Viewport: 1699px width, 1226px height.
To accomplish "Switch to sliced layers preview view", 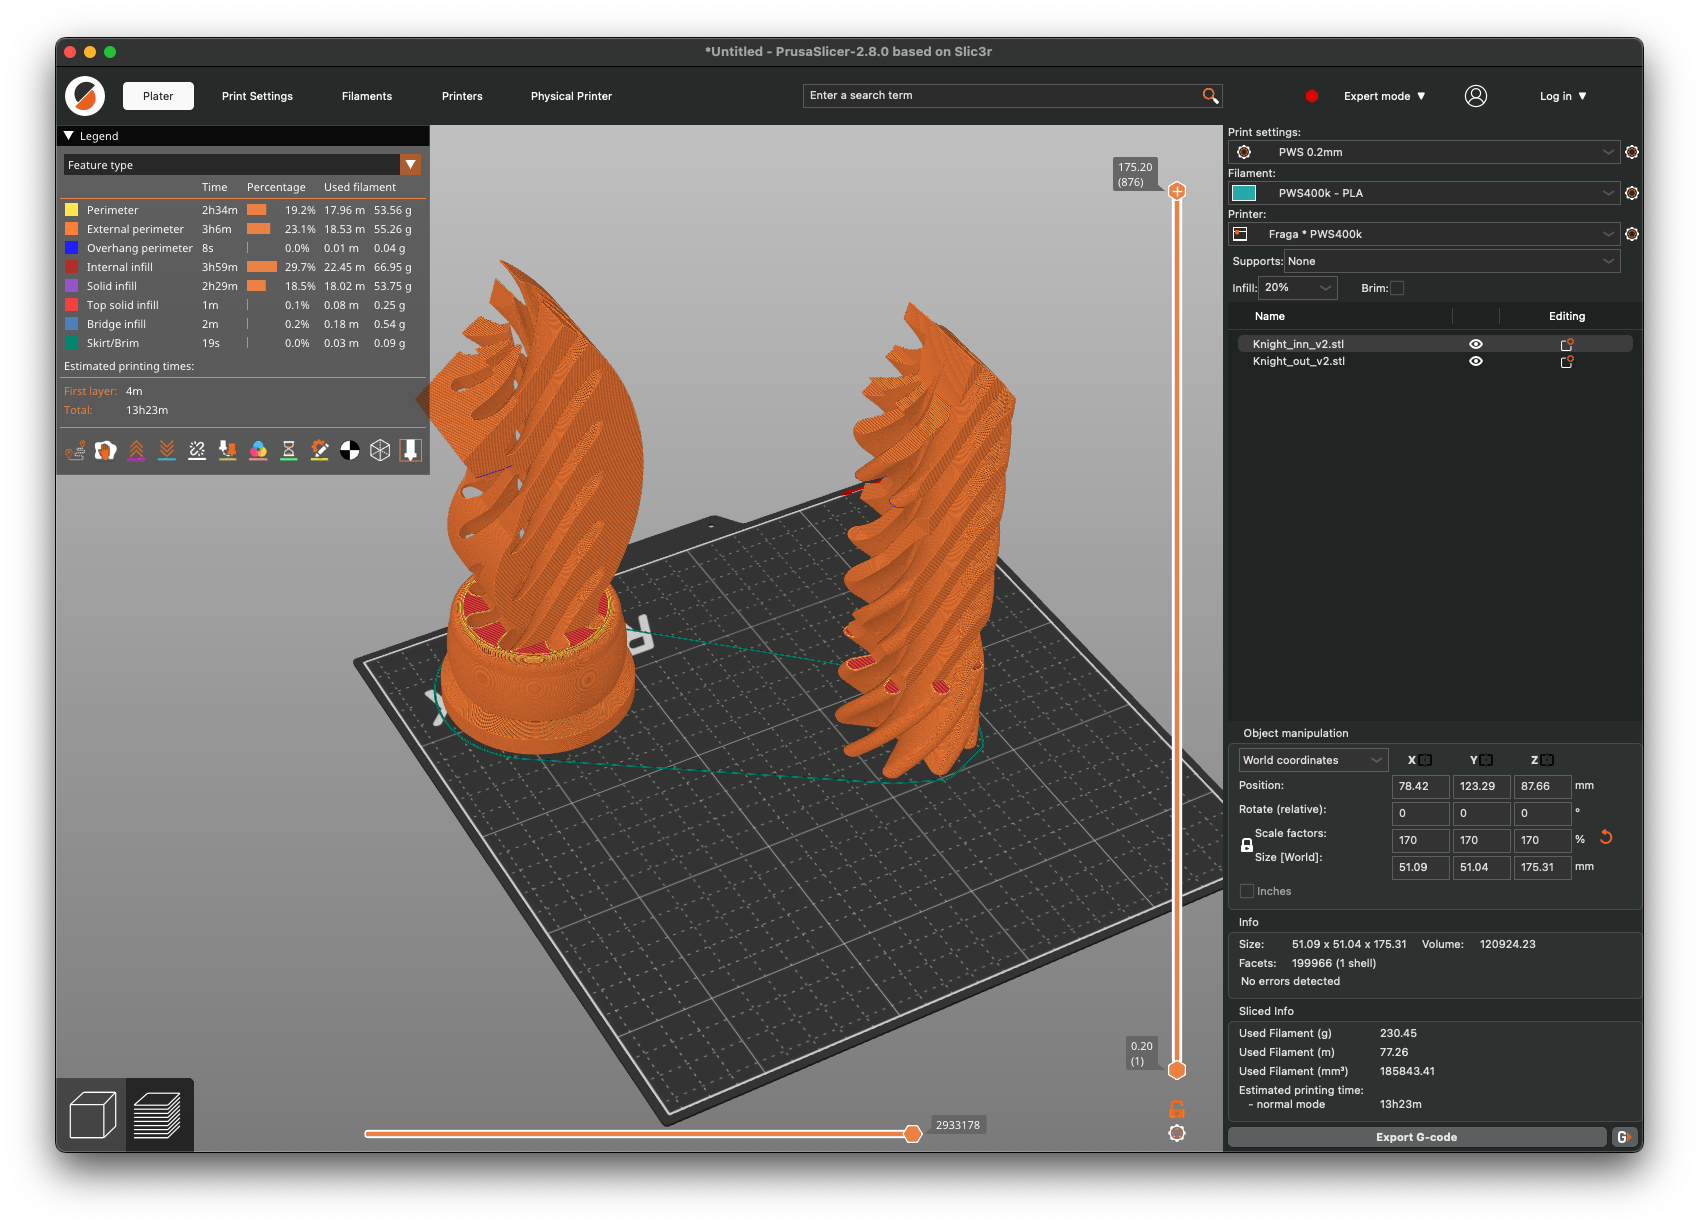I will click(x=157, y=1115).
